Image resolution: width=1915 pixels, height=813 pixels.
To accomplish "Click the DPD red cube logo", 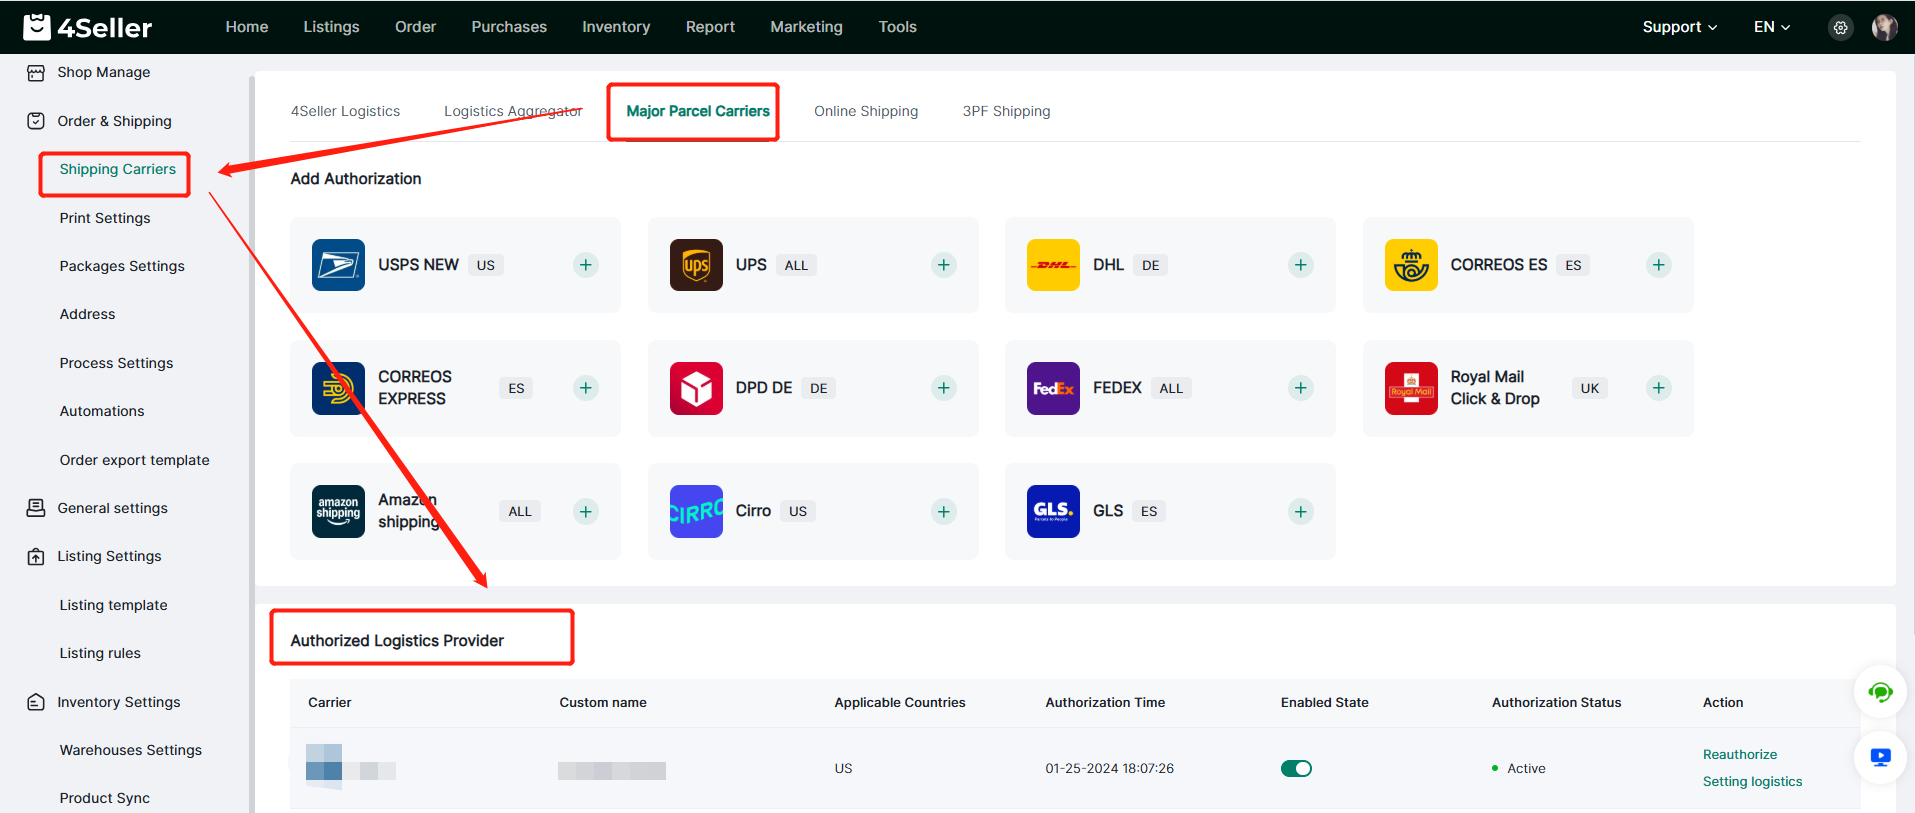I will tap(696, 388).
